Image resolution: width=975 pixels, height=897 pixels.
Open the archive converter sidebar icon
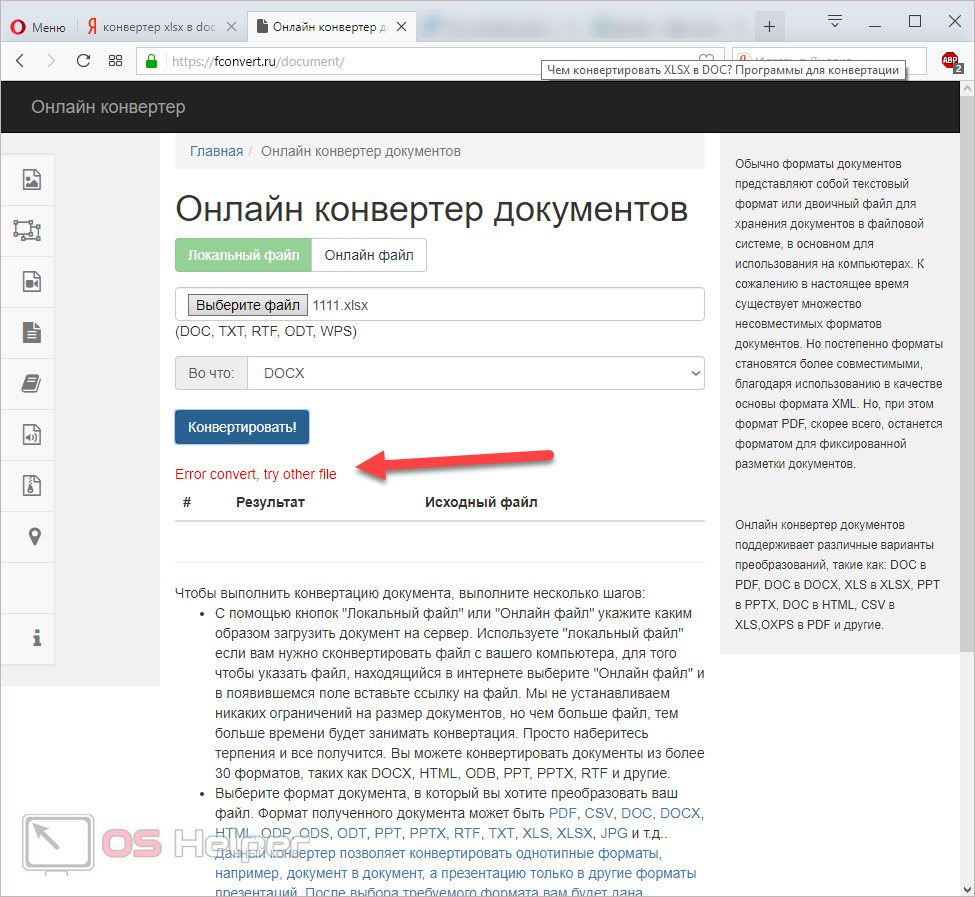pyautogui.click(x=32, y=485)
